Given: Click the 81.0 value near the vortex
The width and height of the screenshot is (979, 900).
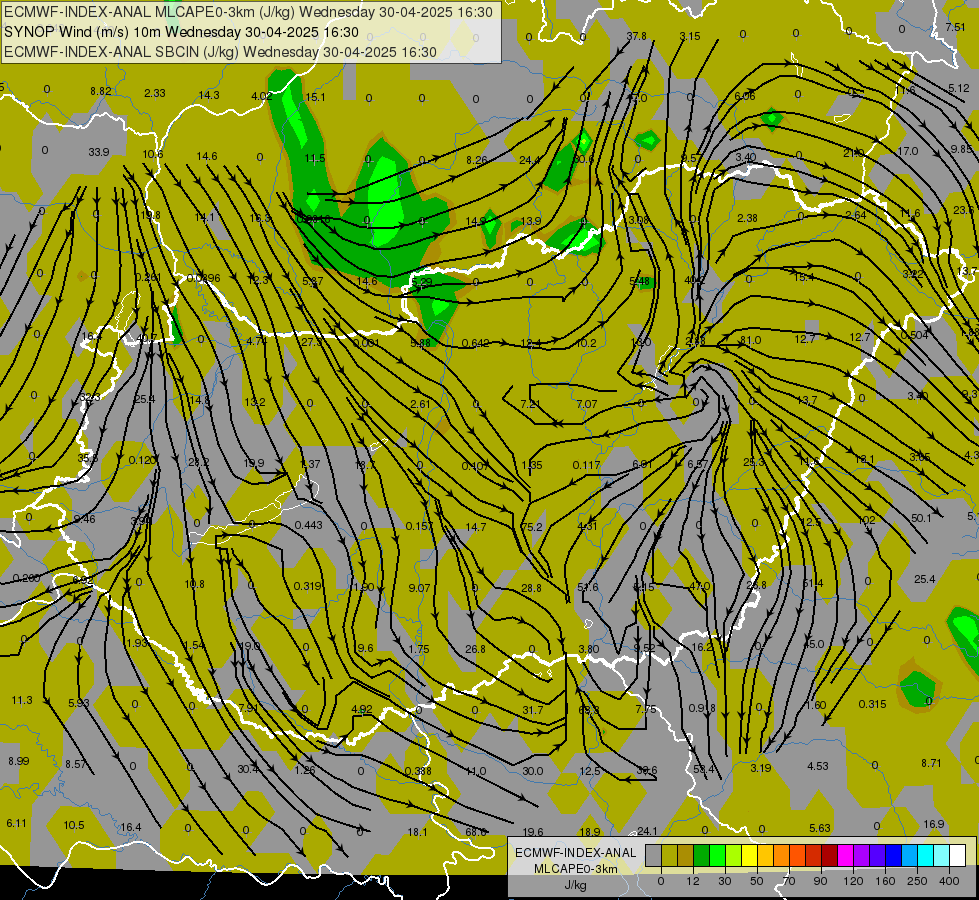Looking at the screenshot, I should coord(750,340).
